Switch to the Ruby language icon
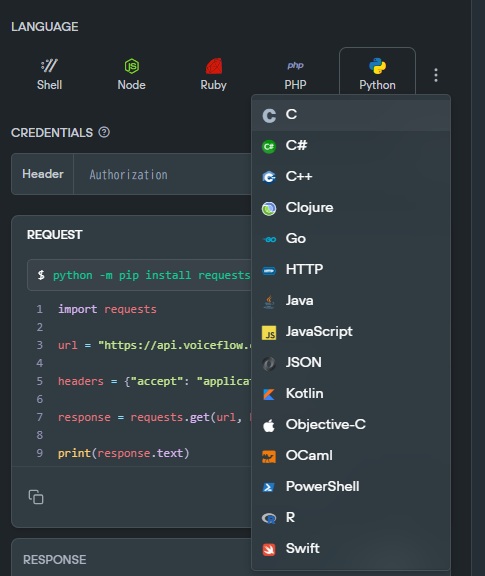The image size is (485, 576). [x=213, y=66]
